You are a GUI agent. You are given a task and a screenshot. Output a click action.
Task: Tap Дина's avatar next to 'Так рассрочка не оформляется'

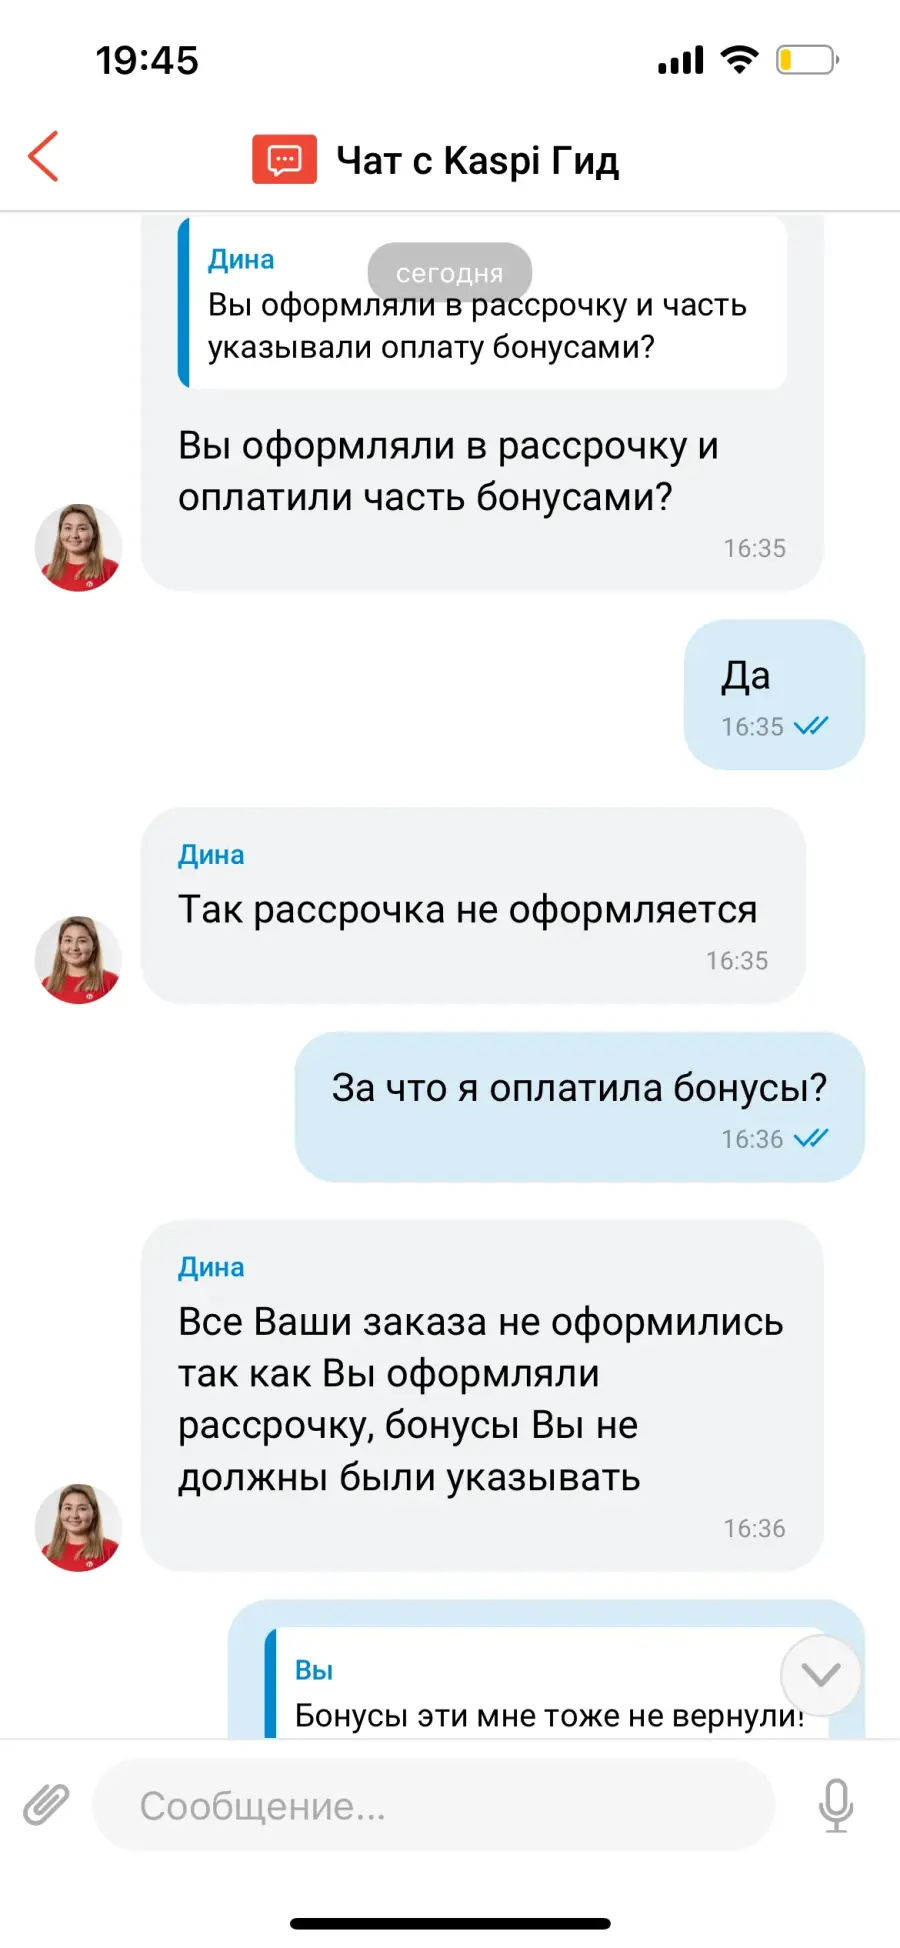pyautogui.click(x=78, y=960)
